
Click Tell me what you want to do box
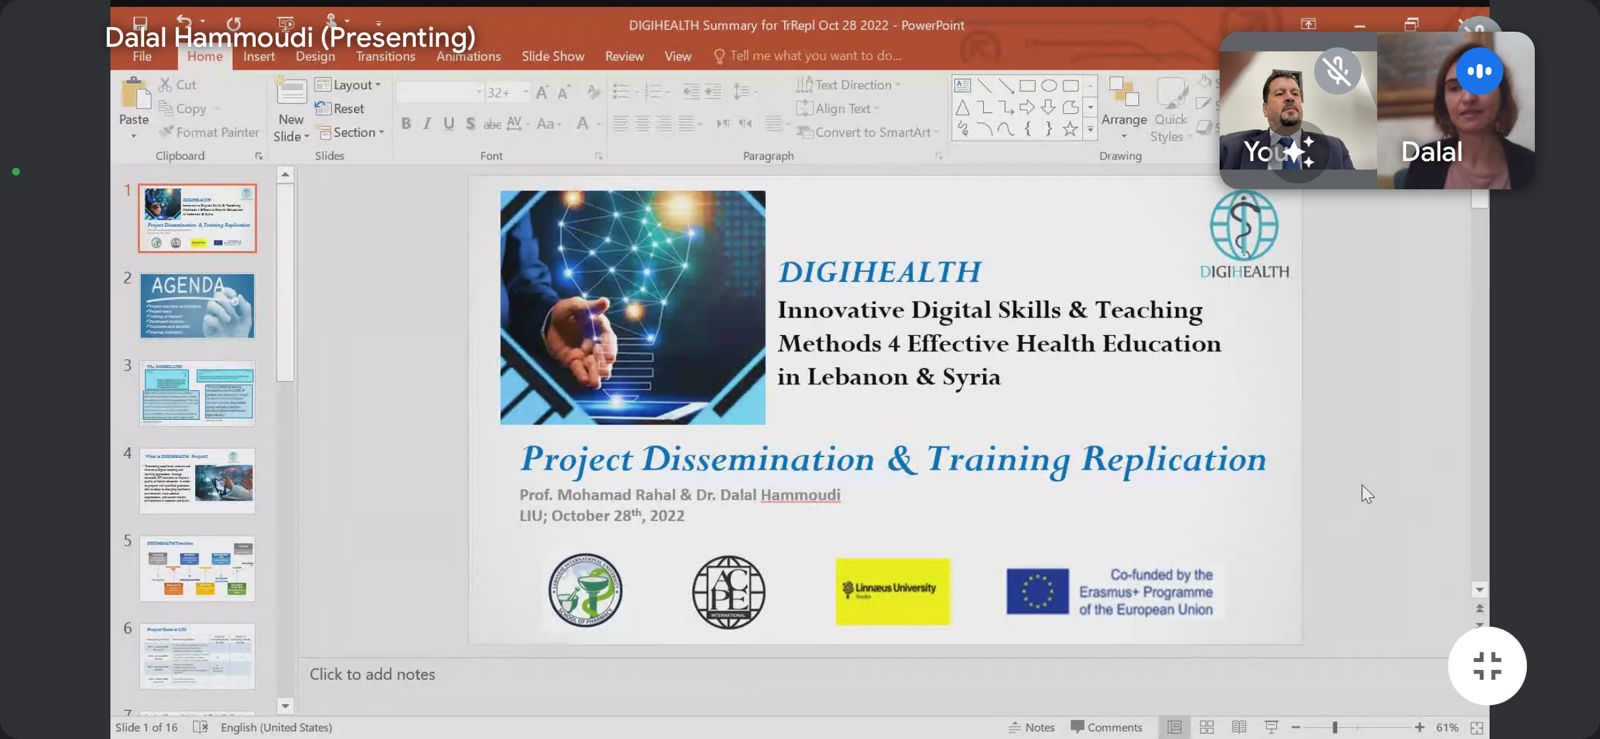coord(807,56)
